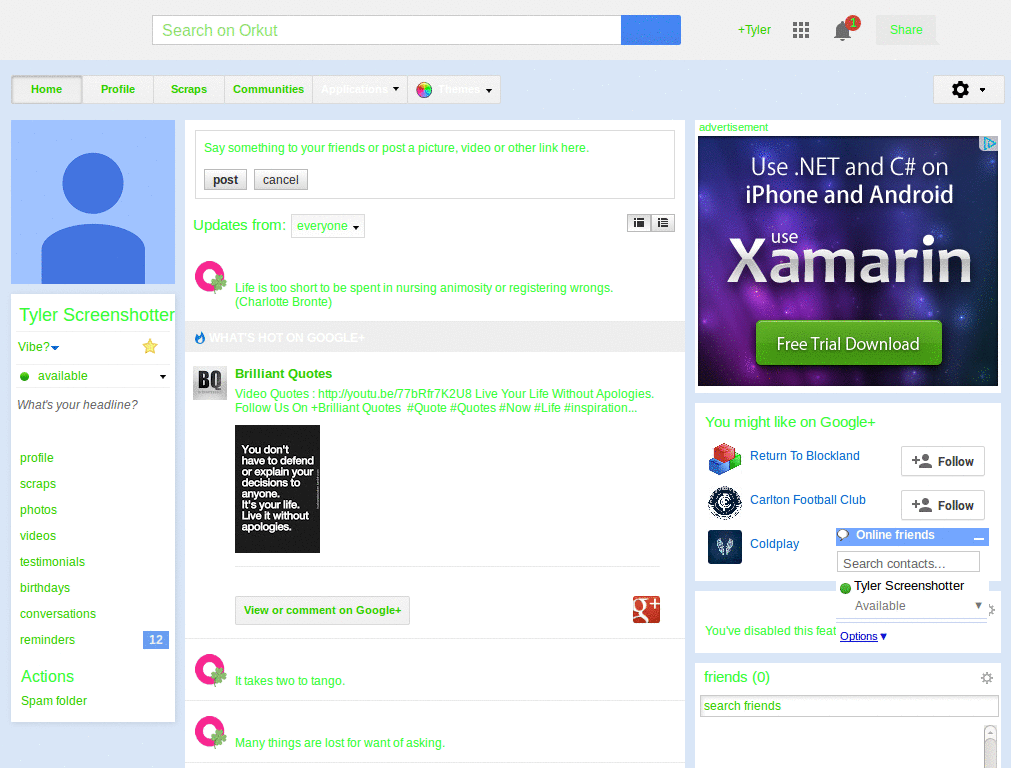Screen dimensions: 1024x768
Task: Click the Search contacts field
Action: tap(908, 563)
